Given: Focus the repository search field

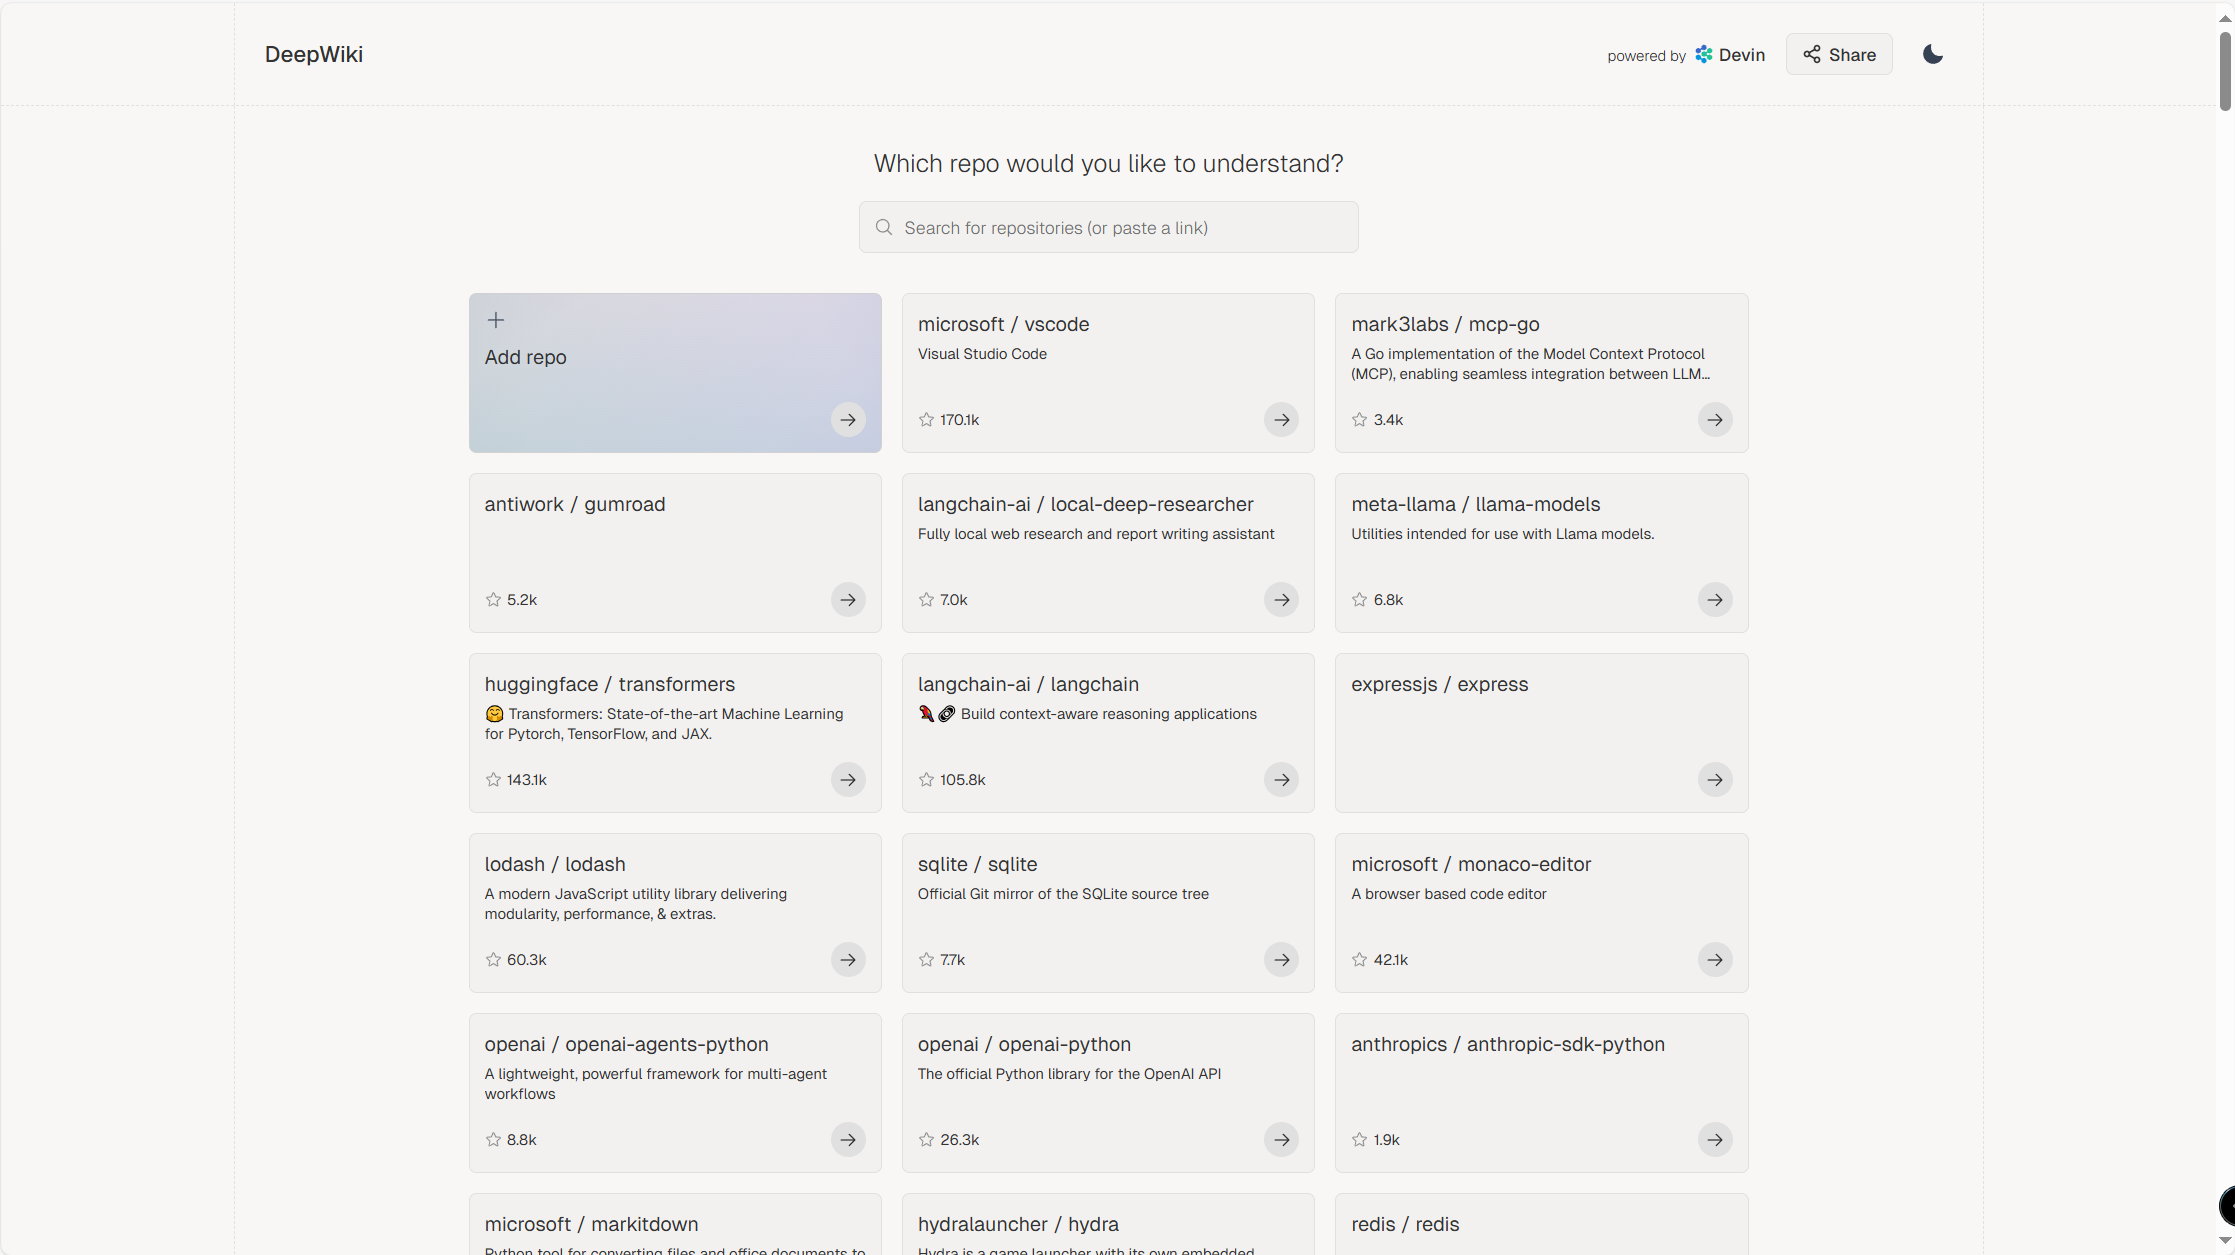Looking at the screenshot, I should point(1108,227).
